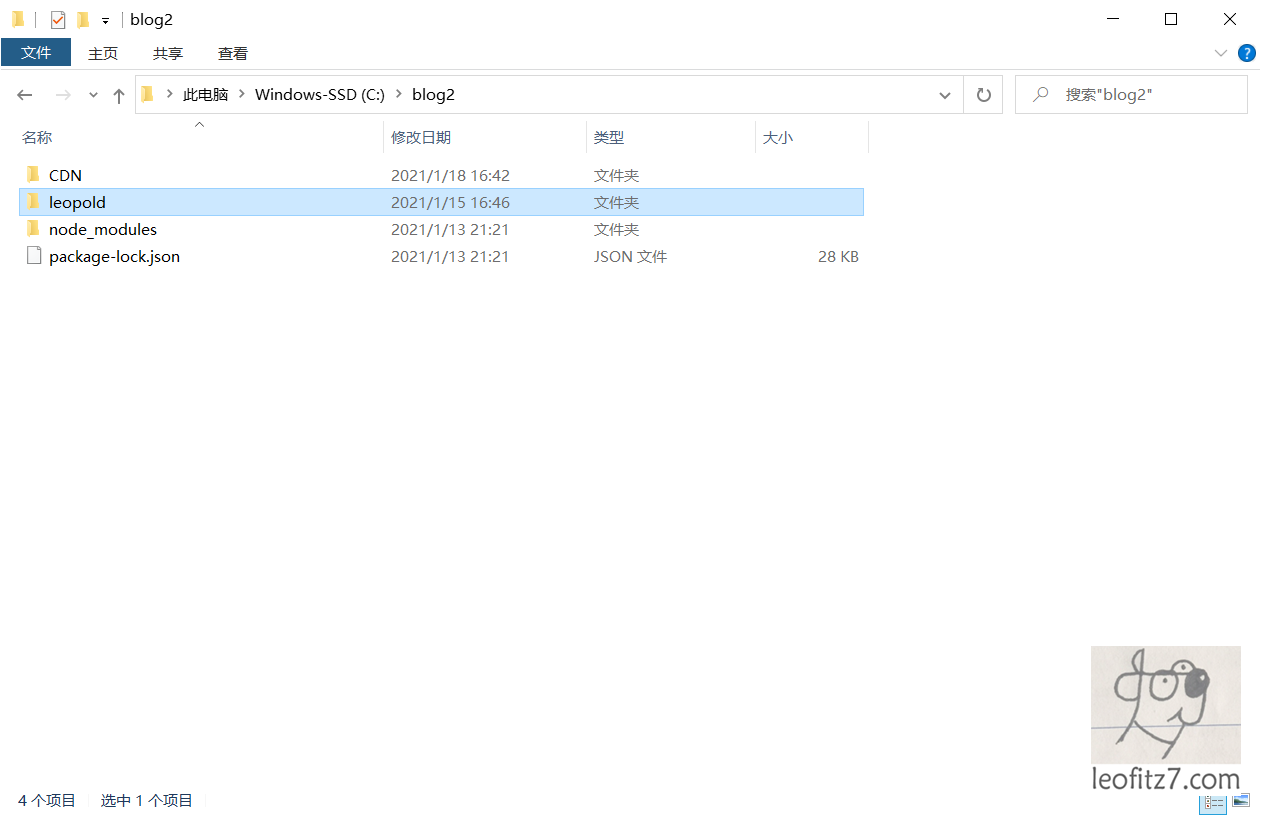
Task: Refresh the blog2 folder view
Action: pos(983,95)
